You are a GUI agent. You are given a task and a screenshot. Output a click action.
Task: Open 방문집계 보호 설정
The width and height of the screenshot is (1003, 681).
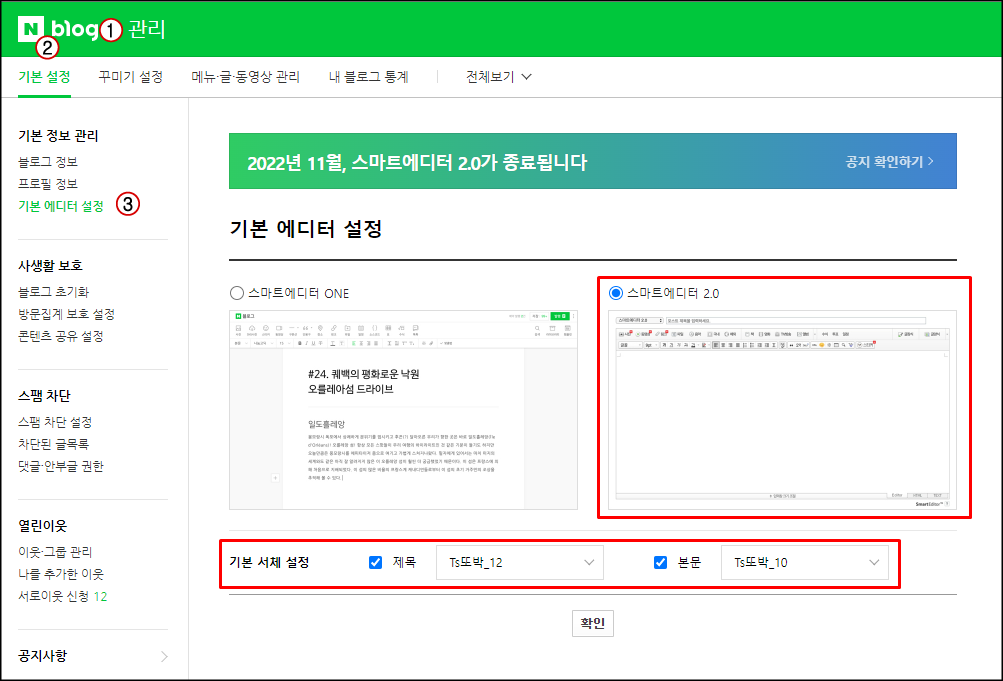click(x=67, y=314)
